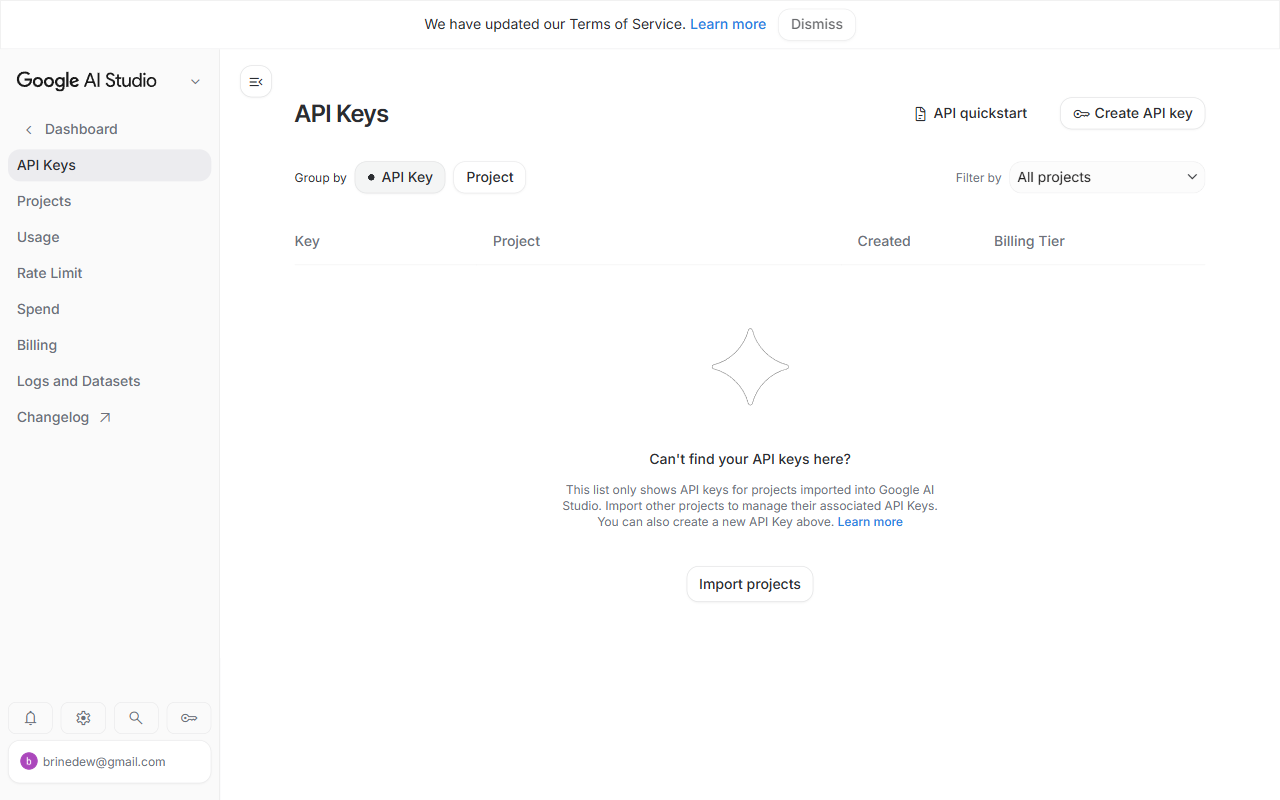Click the Import projects button

(750, 584)
